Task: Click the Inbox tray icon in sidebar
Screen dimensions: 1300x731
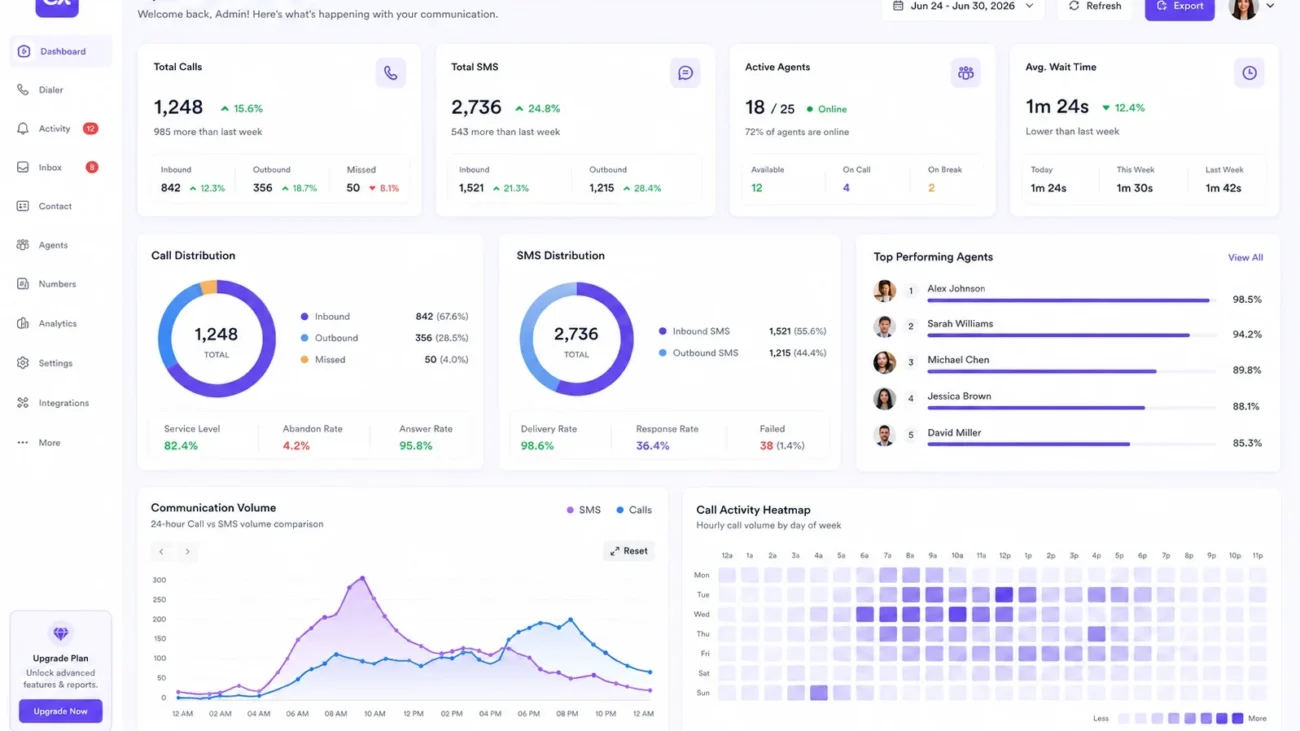Action: click(23, 168)
